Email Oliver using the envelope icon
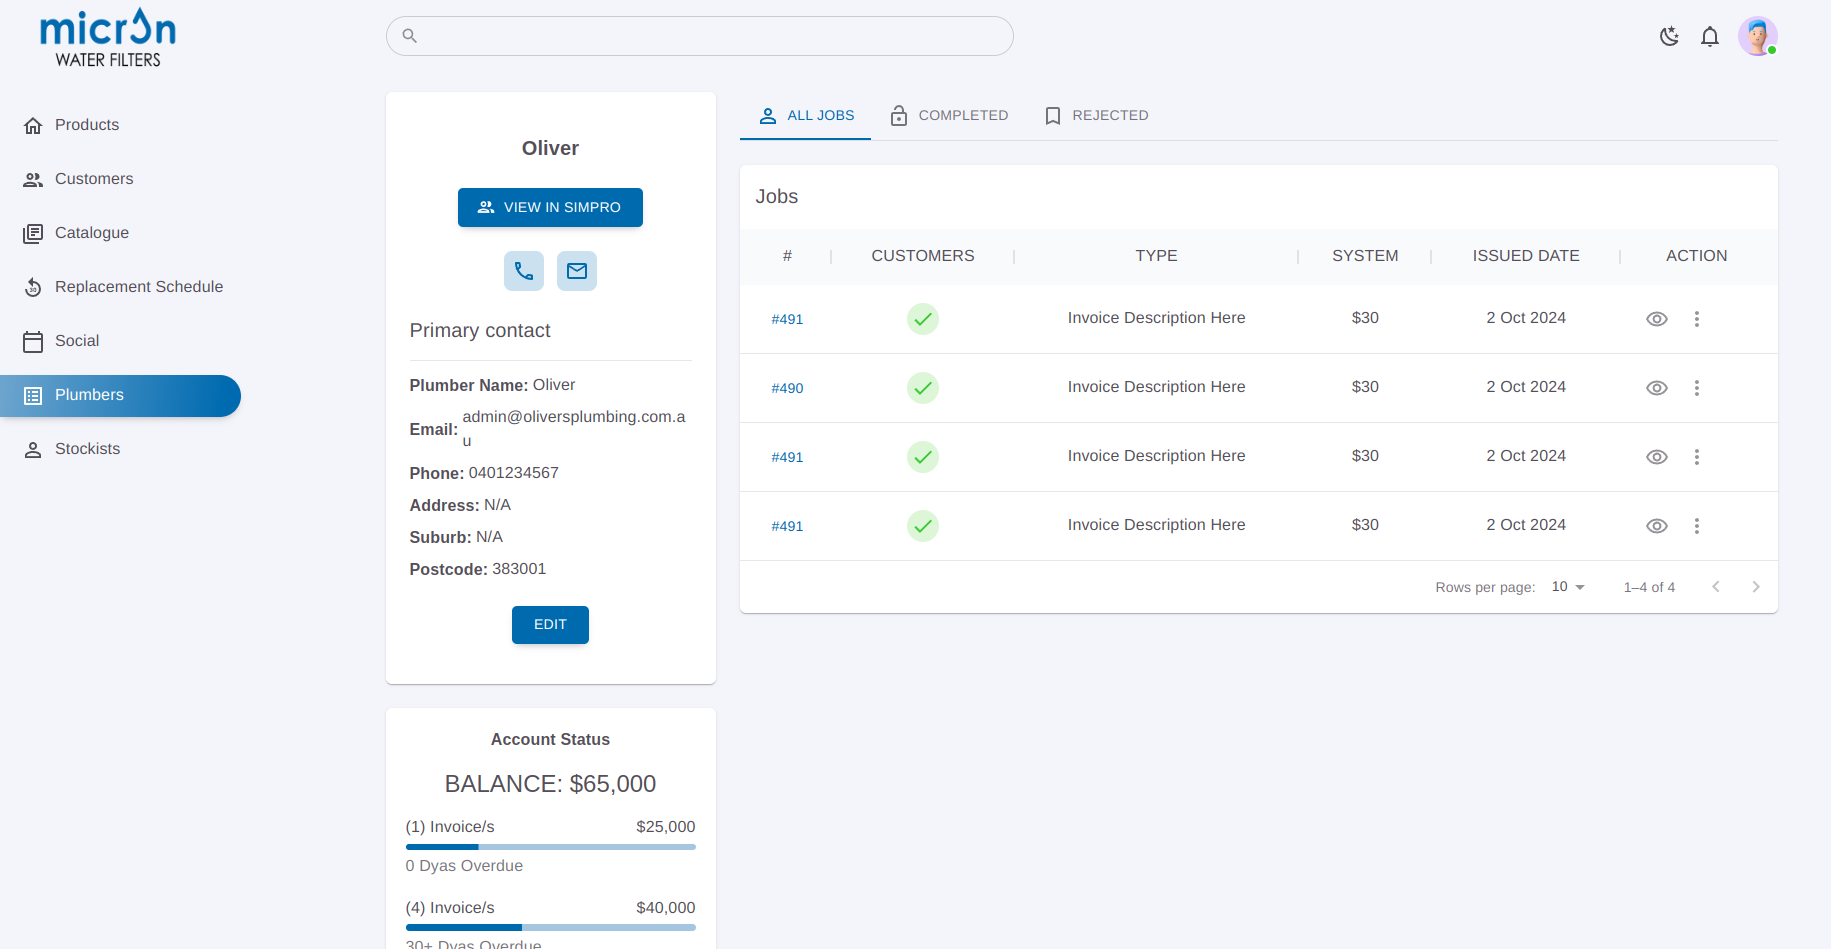Image resolution: width=1831 pixels, height=949 pixels. click(x=577, y=271)
